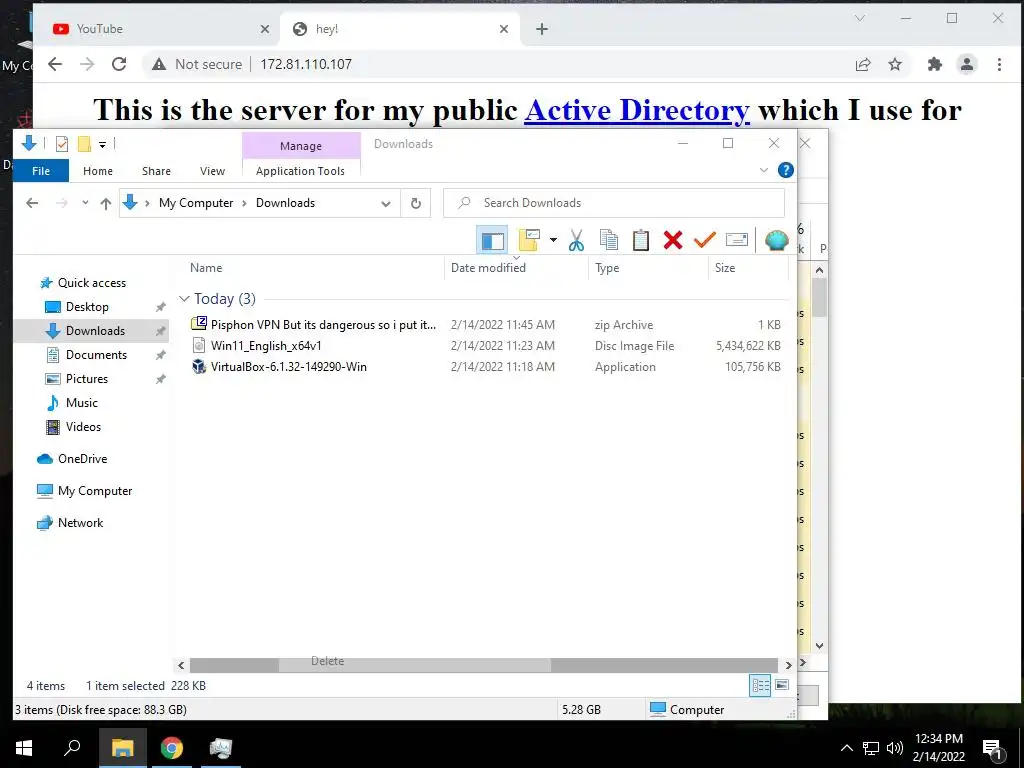Open the Home ribbon tab
Viewport: 1024px width, 768px height.
[x=98, y=171]
